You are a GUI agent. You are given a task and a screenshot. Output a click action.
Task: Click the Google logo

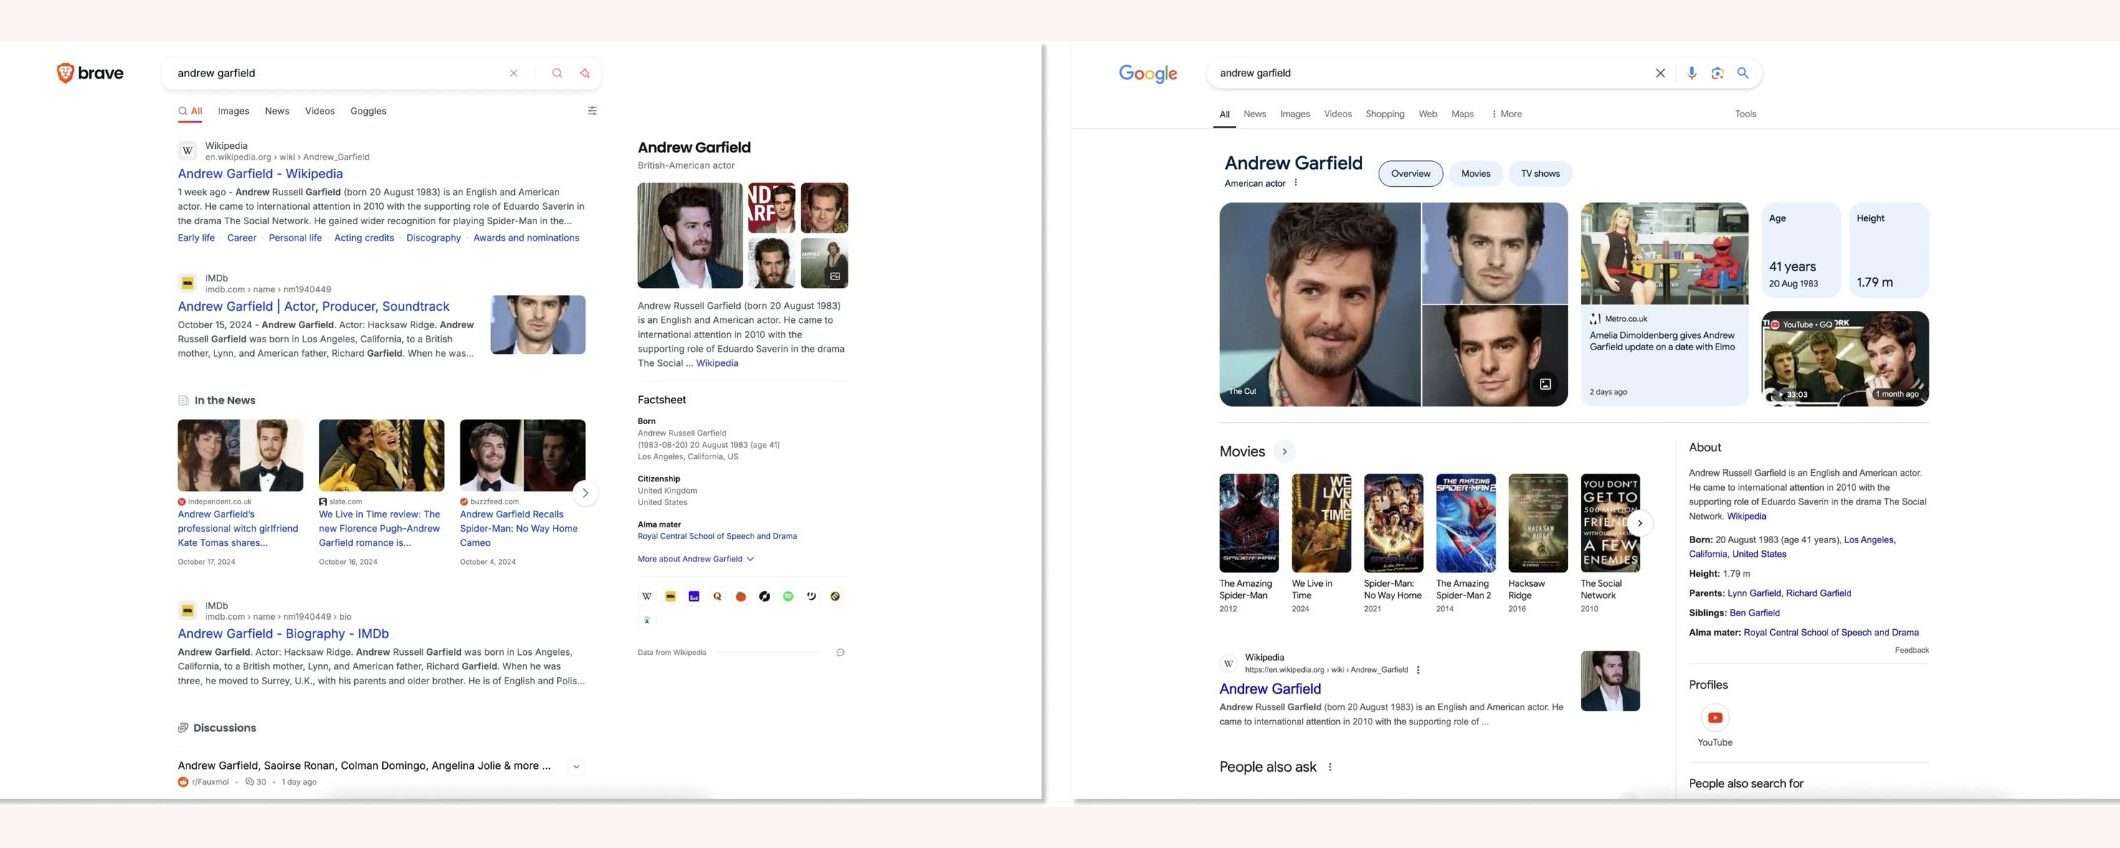1148,73
